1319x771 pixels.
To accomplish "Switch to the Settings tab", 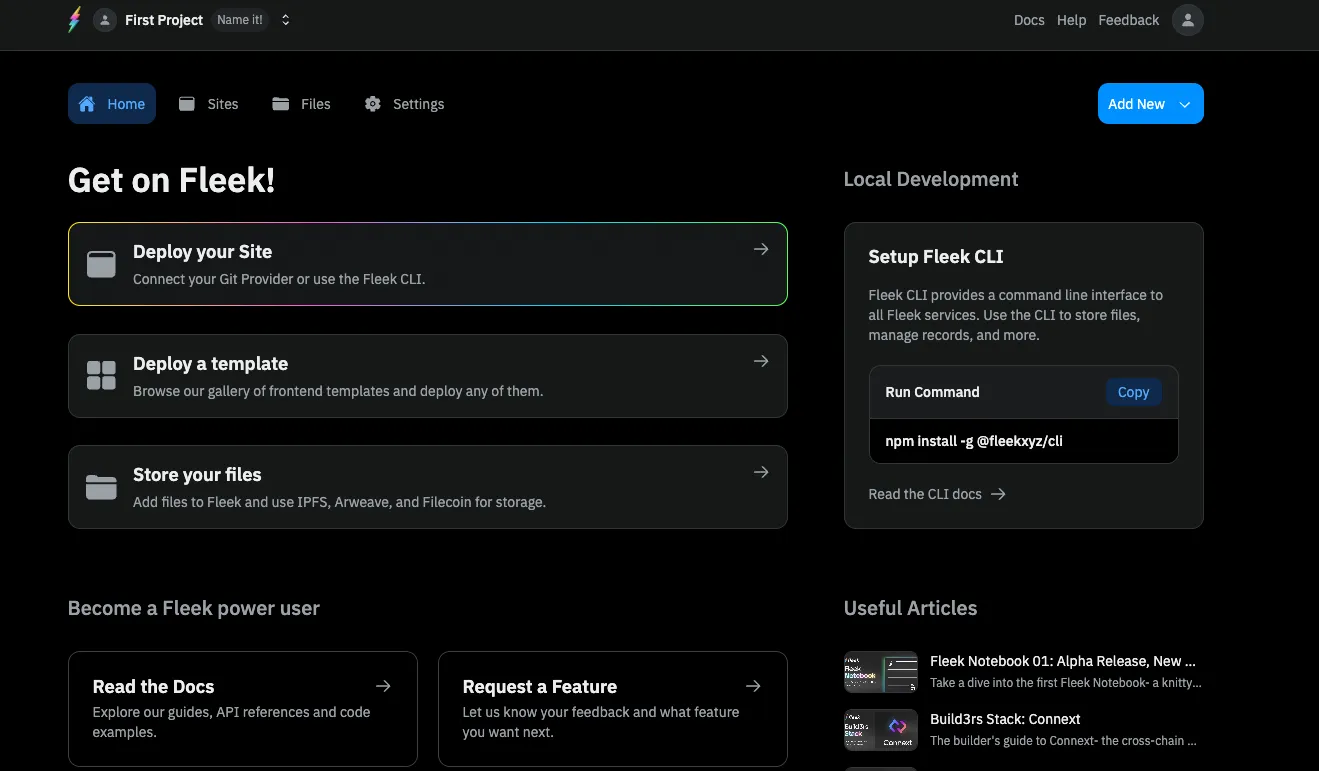I will click(x=405, y=104).
